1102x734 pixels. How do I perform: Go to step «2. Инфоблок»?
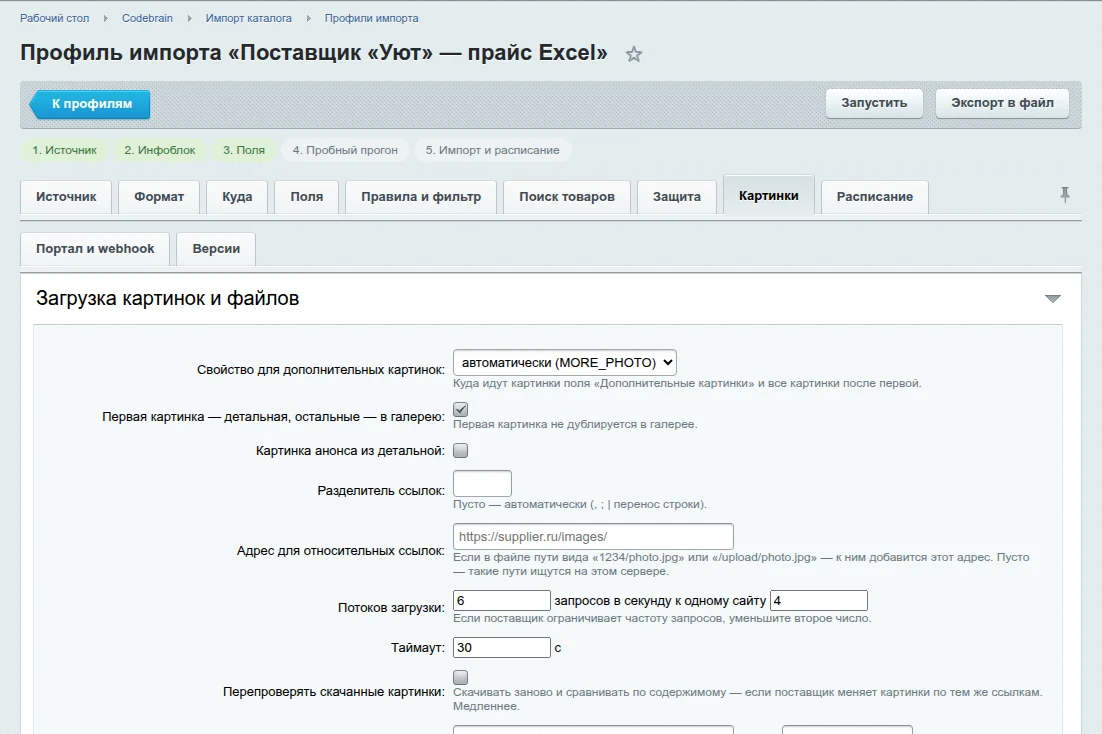160,150
